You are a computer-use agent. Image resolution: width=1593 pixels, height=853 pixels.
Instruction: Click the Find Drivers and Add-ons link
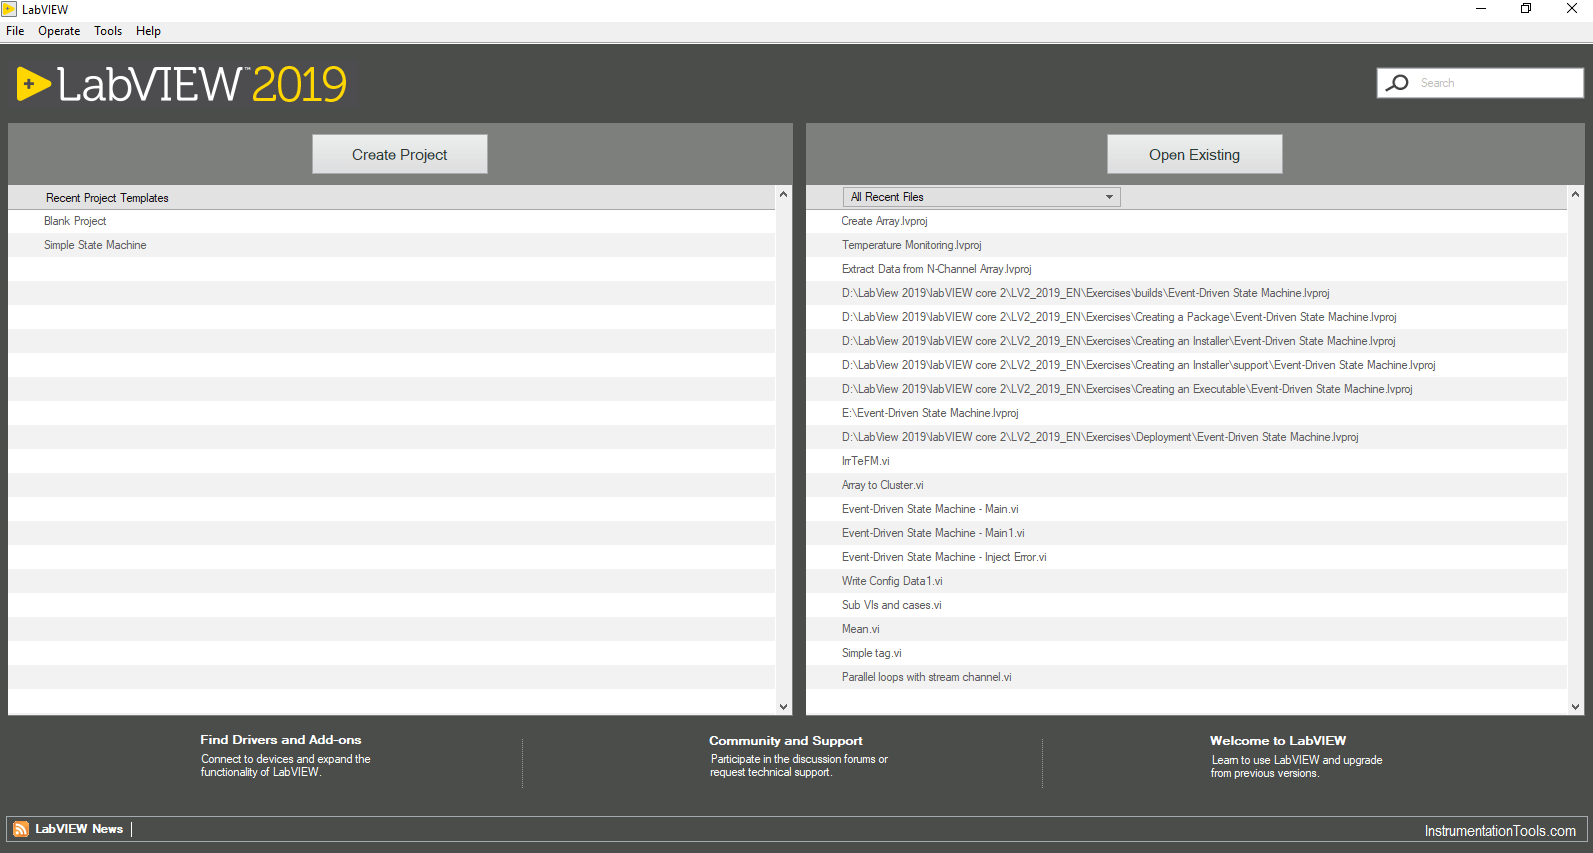pos(281,740)
